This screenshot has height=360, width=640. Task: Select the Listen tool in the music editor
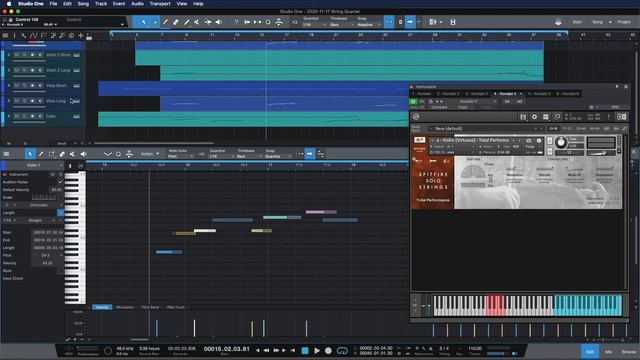coord(83,154)
